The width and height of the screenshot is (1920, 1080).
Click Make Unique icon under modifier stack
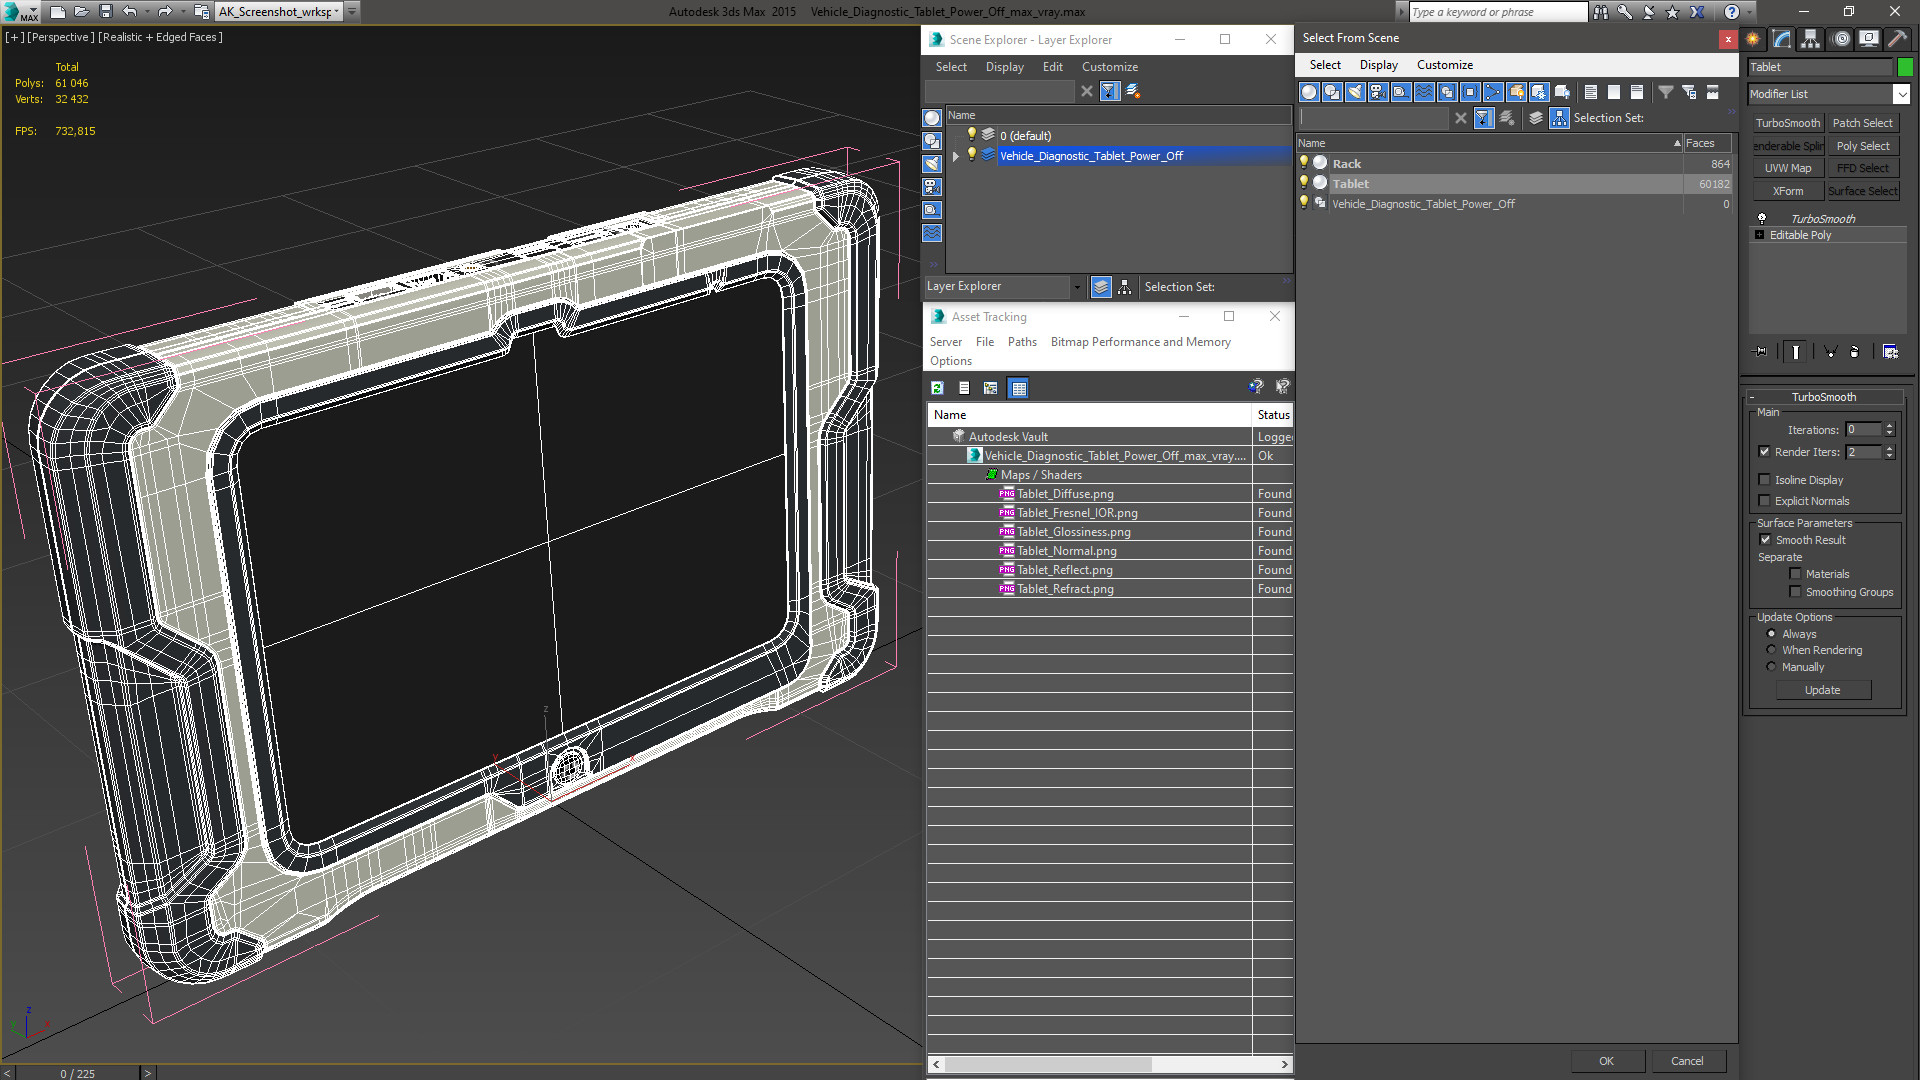pyautogui.click(x=1830, y=352)
